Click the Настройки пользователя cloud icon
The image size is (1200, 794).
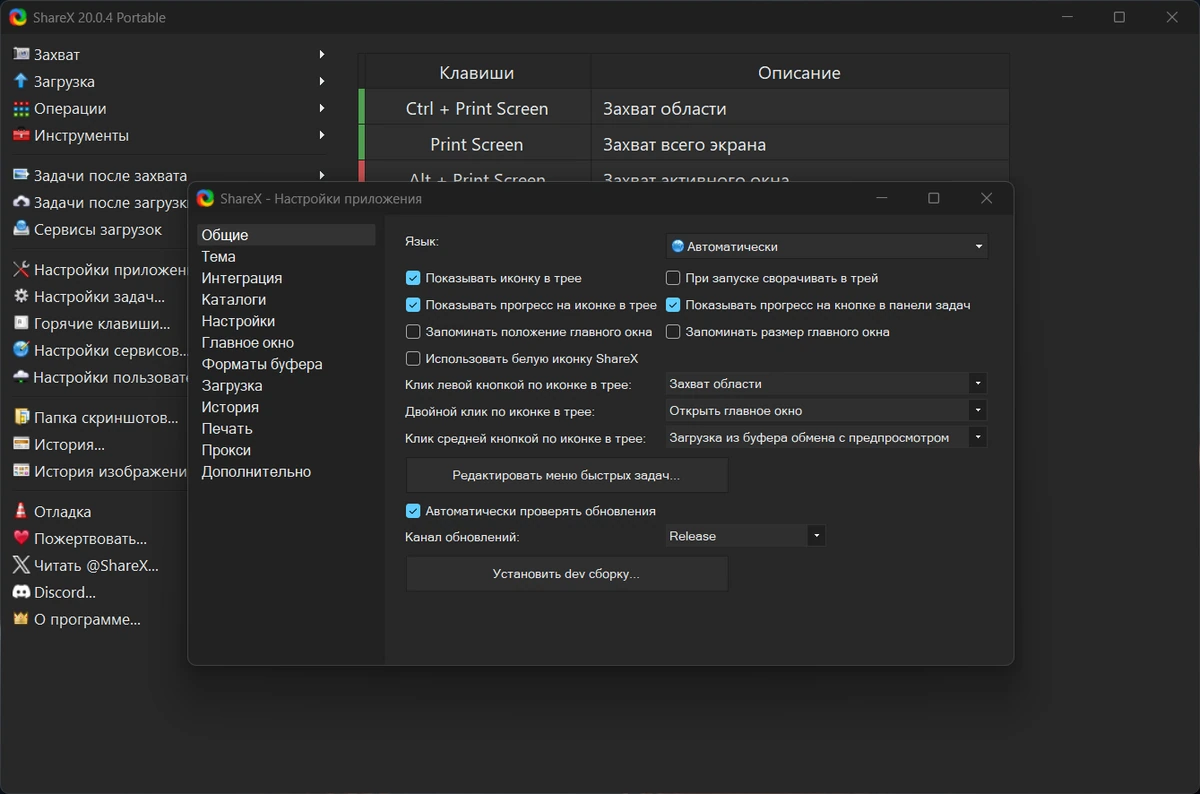point(21,377)
